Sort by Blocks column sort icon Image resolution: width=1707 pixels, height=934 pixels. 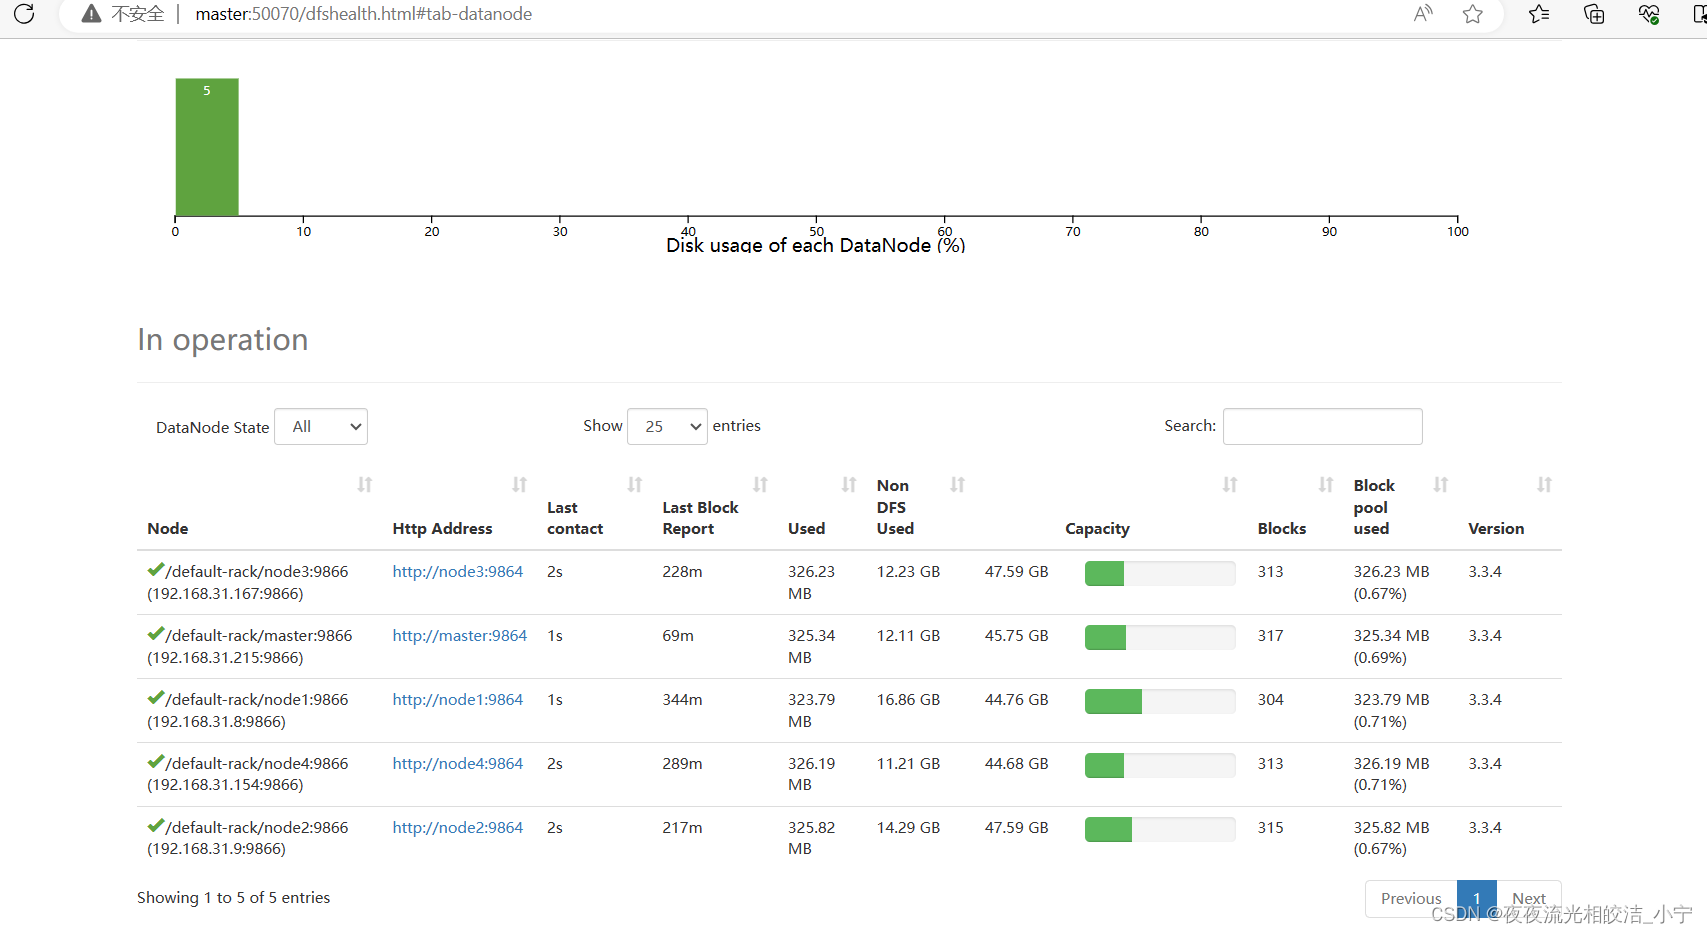(1326, 485)
